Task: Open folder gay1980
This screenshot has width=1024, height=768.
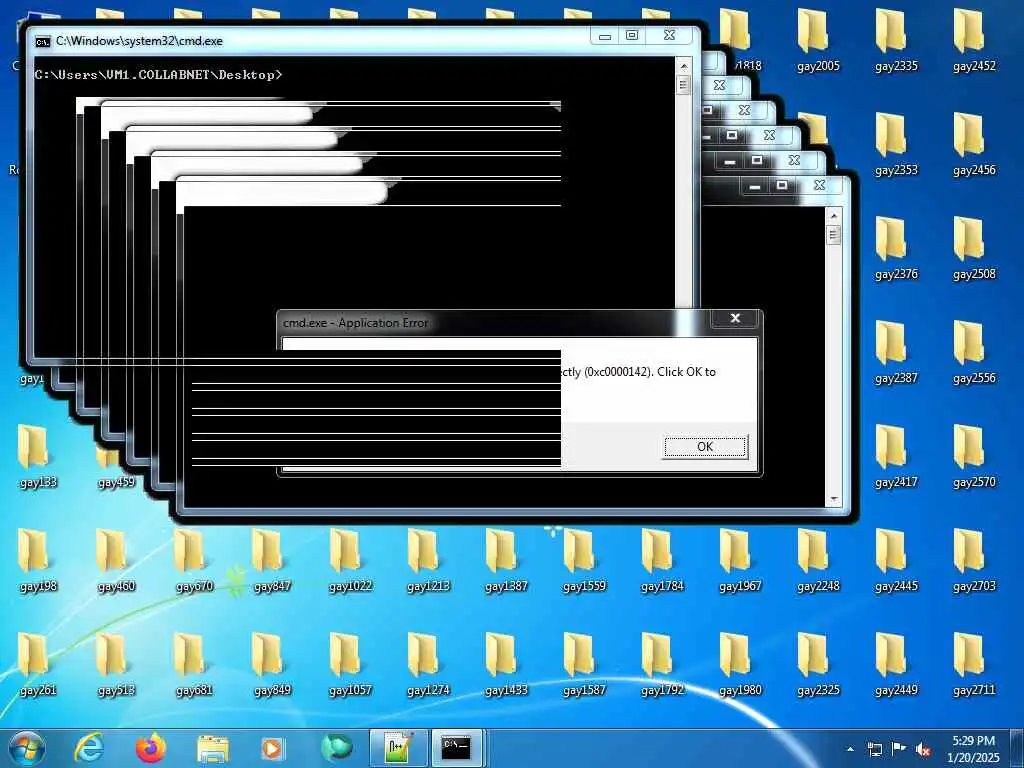Action: click(x=740, y=664)
